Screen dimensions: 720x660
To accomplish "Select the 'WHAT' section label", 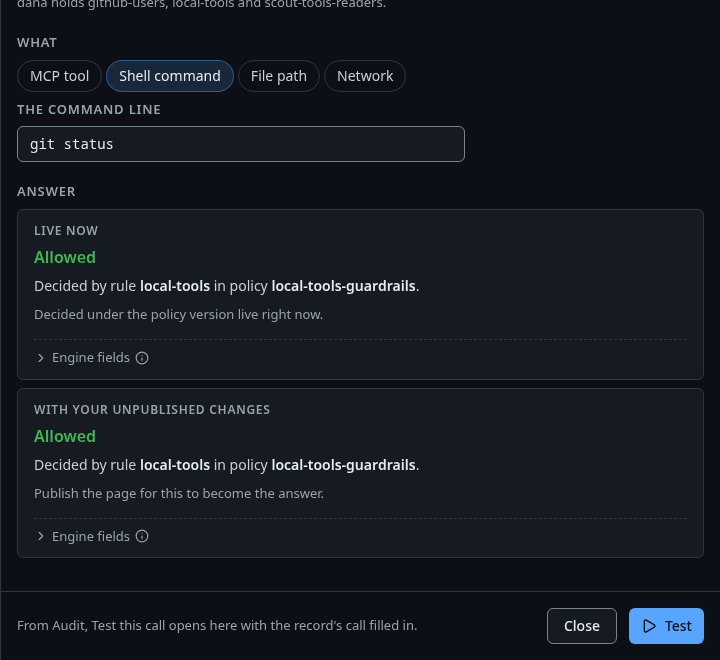I will click(x=37, y=43).
